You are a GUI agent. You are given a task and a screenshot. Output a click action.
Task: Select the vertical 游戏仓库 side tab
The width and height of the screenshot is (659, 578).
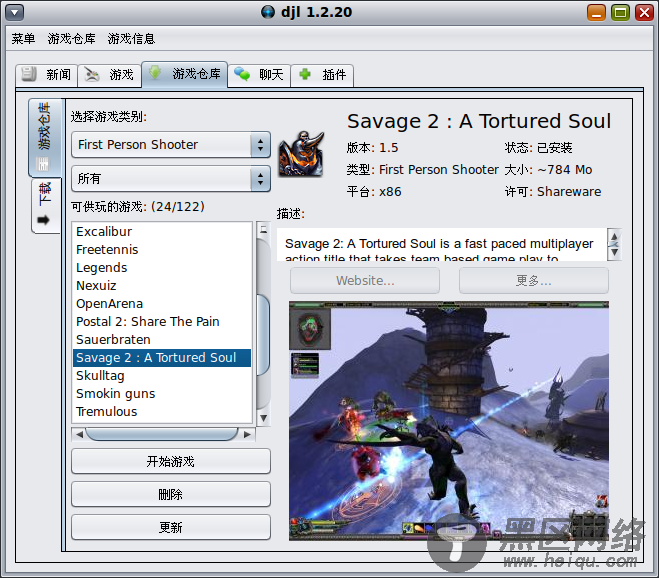click(x=45, y=137)
